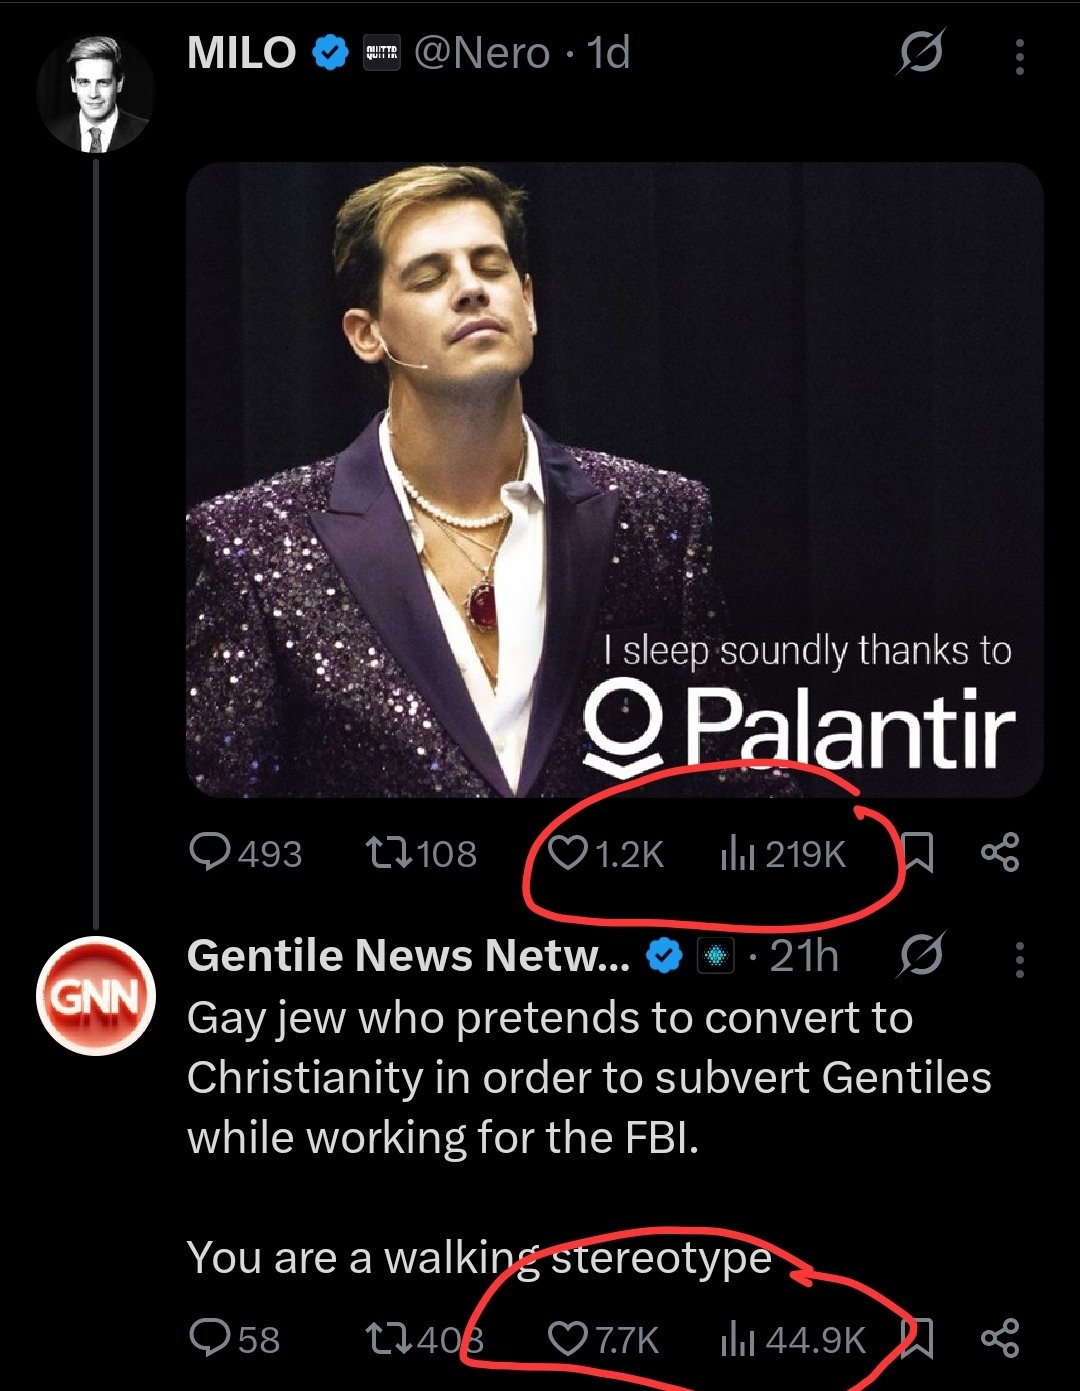Reply to the Gentile News Network post

210,1338
